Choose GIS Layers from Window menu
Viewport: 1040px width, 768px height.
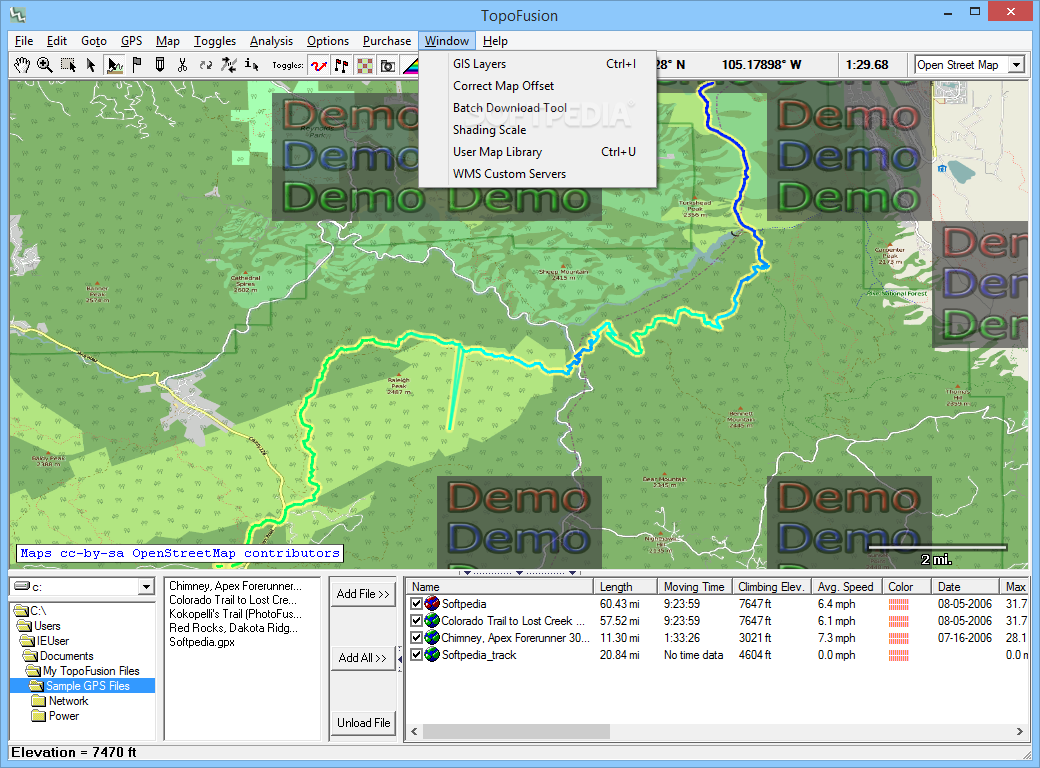point(538,64)
